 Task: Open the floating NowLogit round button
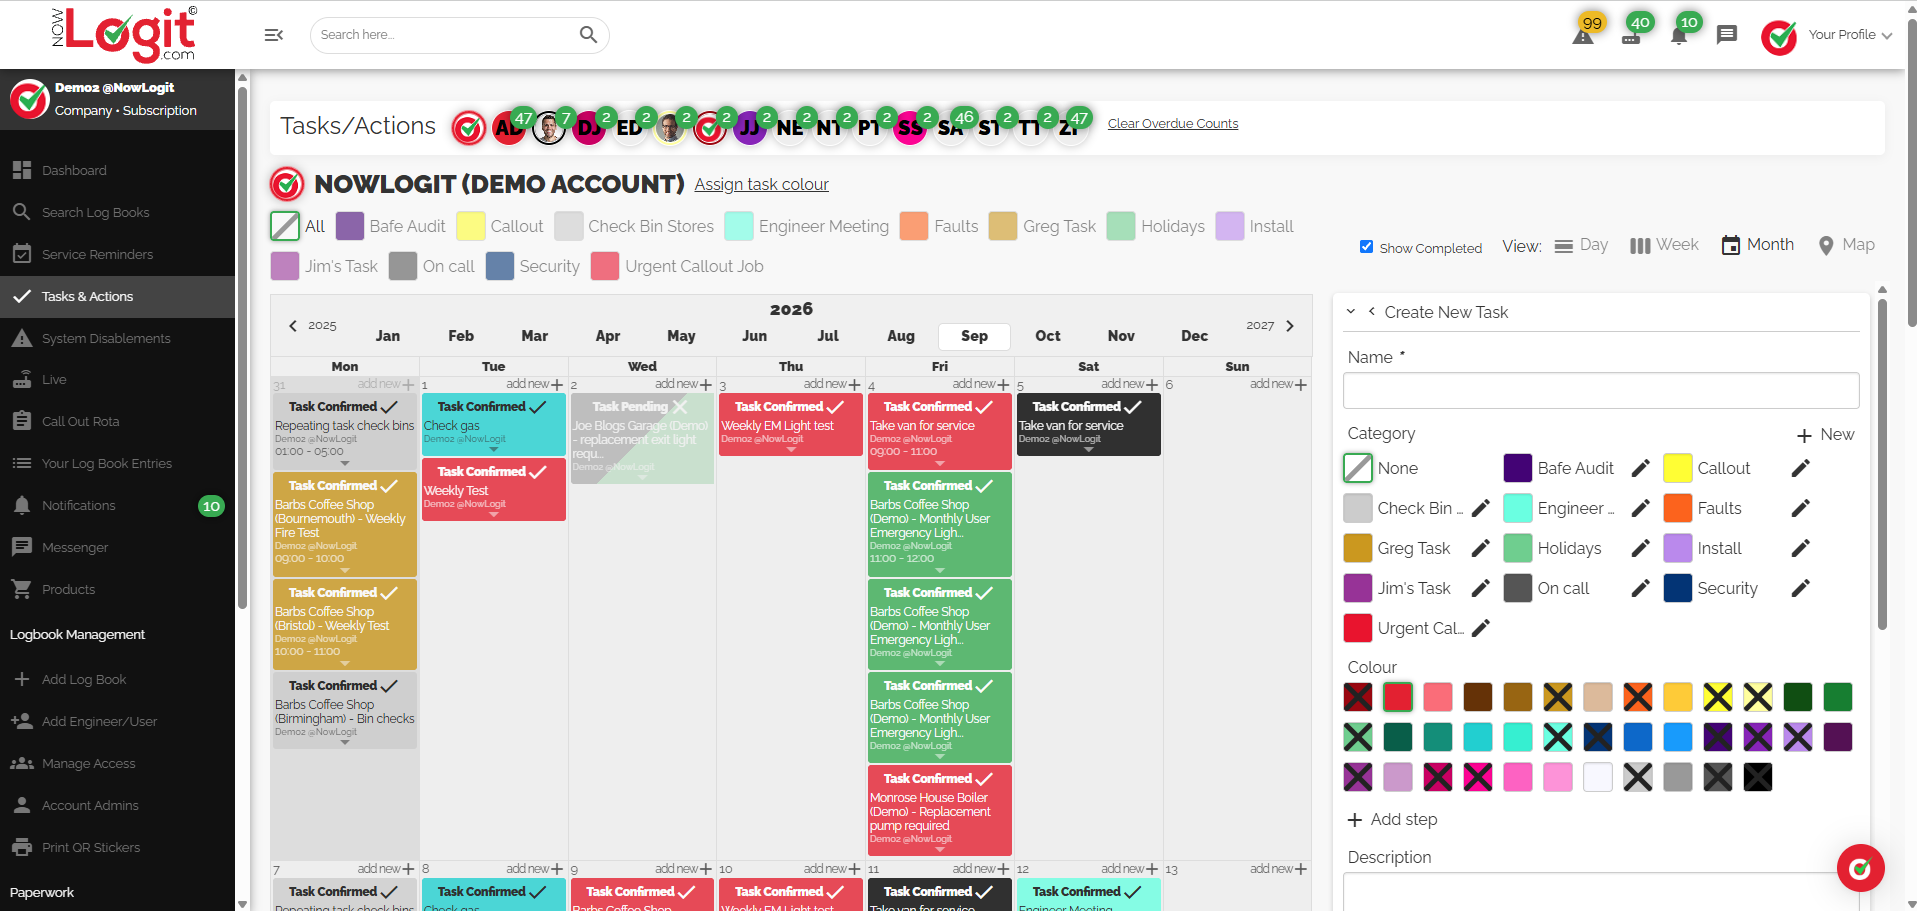click(x=1860, y=868)
